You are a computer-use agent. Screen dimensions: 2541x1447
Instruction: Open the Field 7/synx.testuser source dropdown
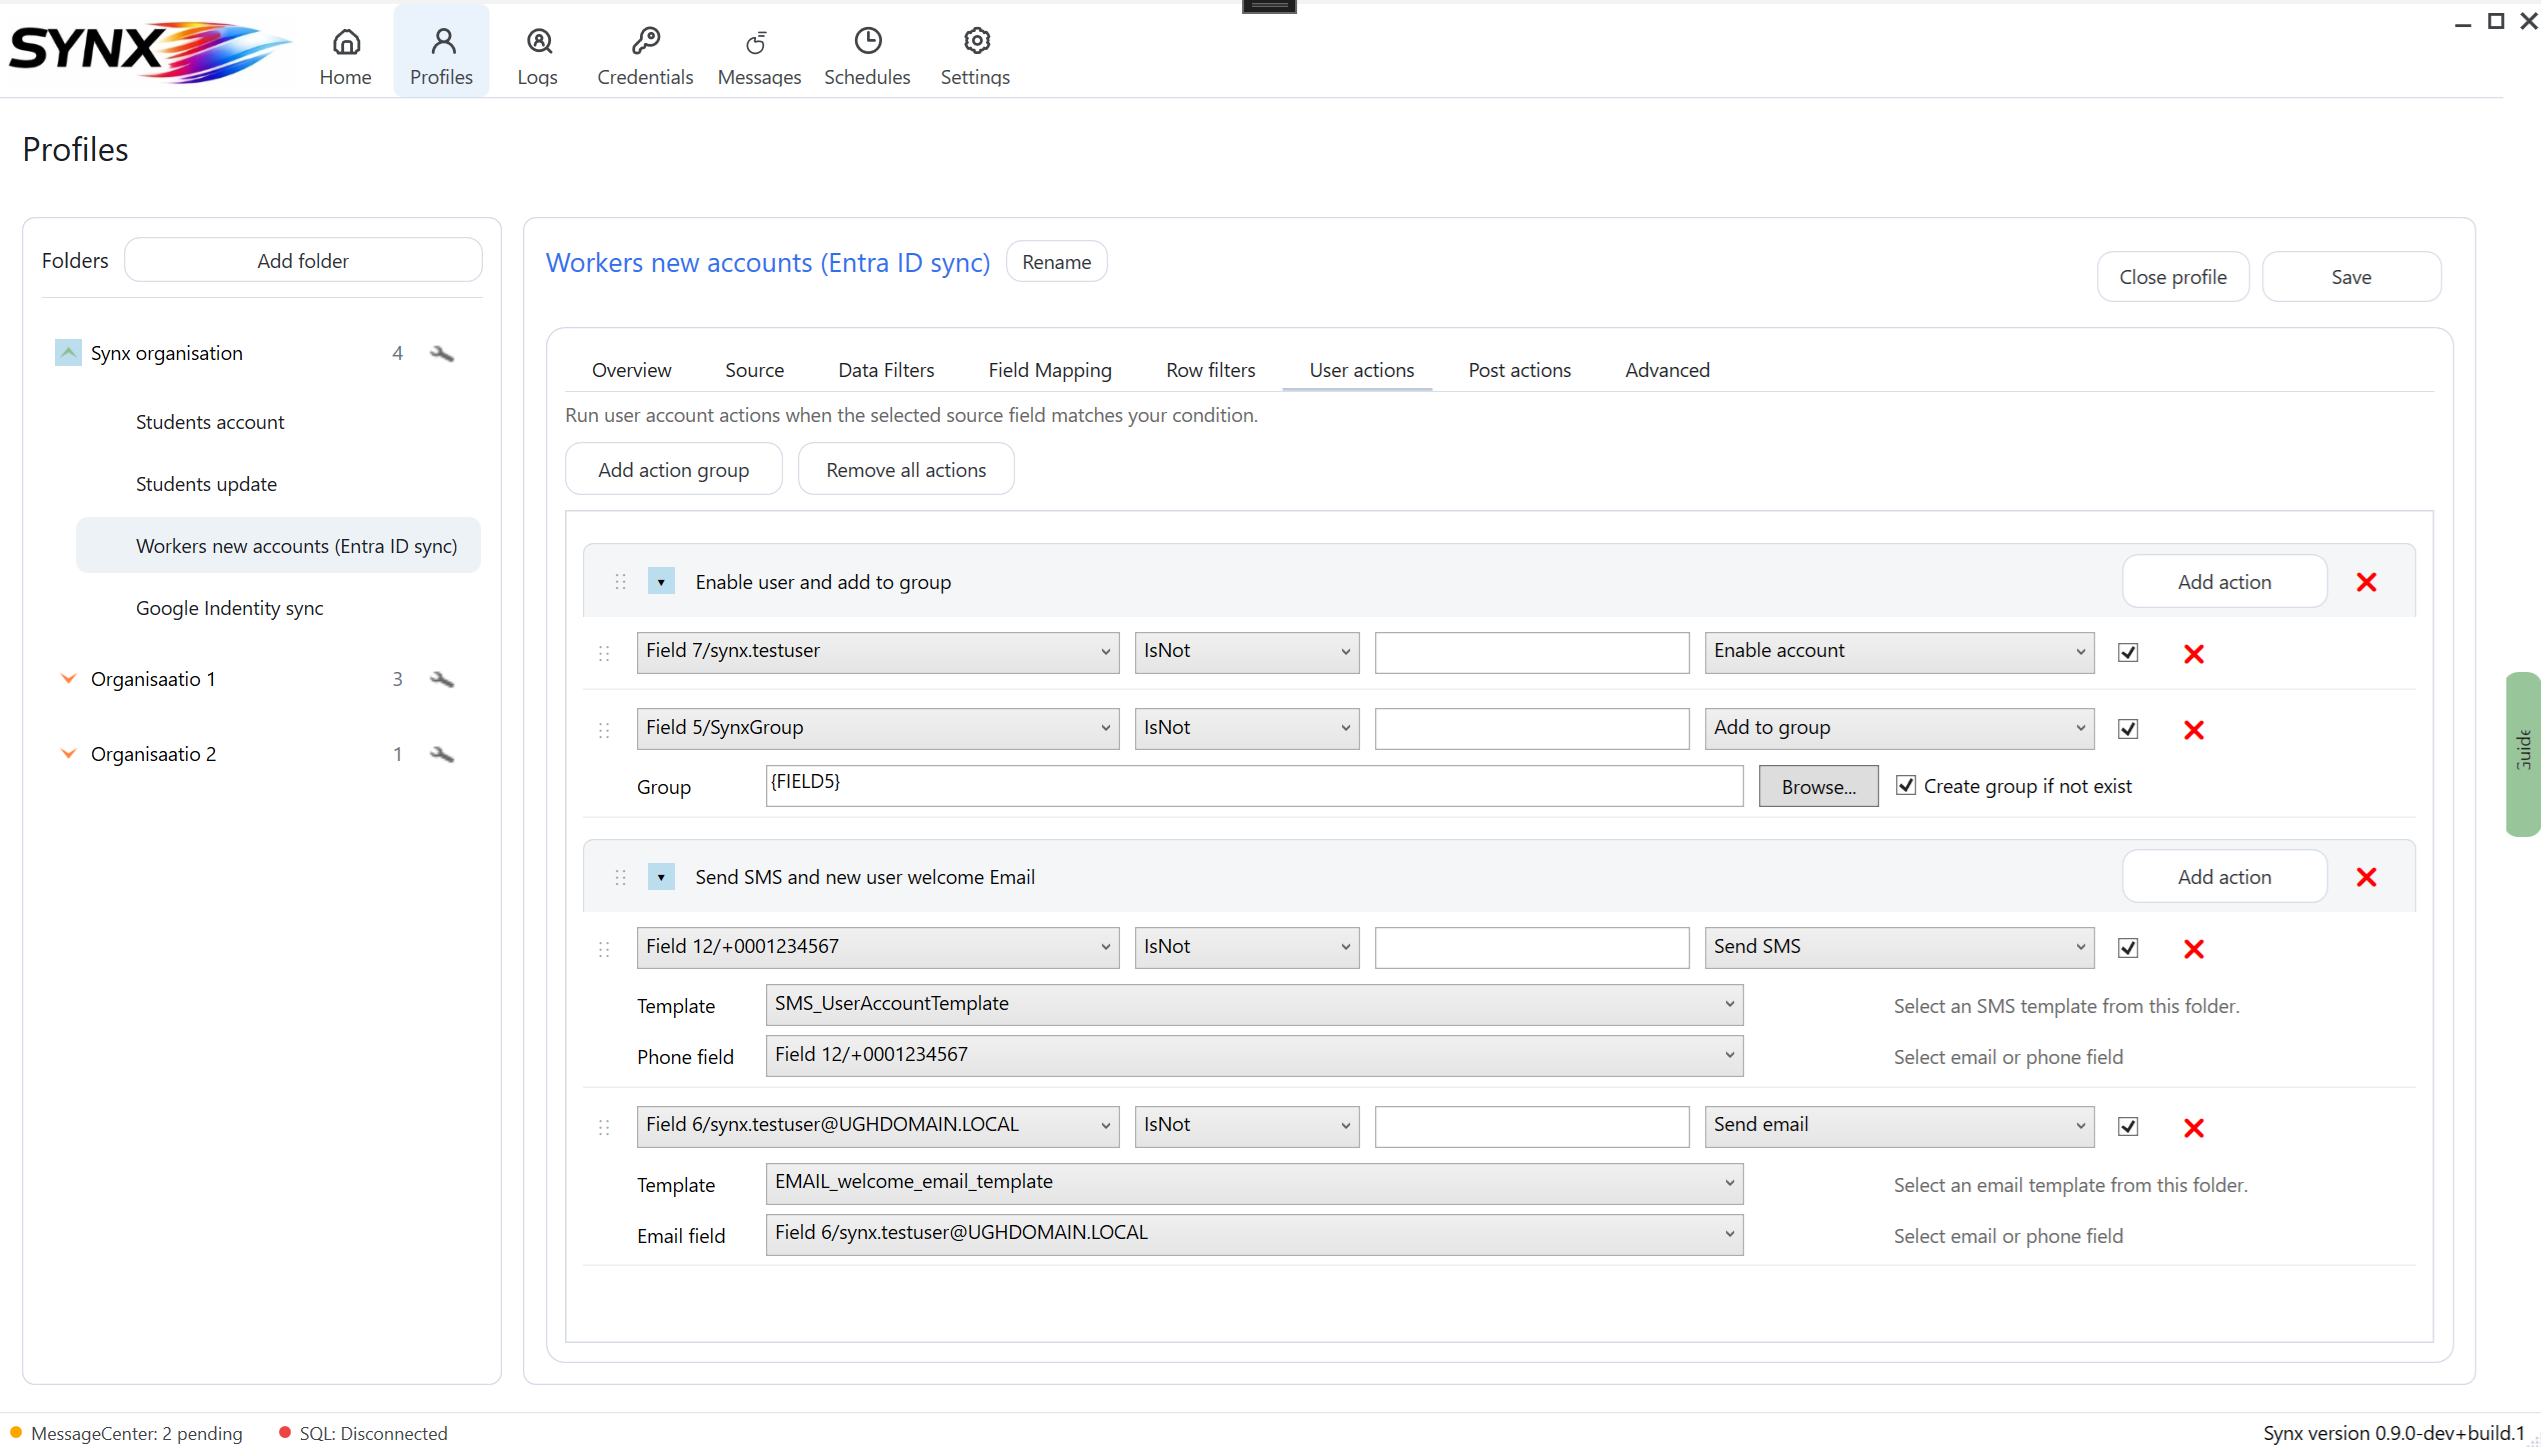(878, 652)
